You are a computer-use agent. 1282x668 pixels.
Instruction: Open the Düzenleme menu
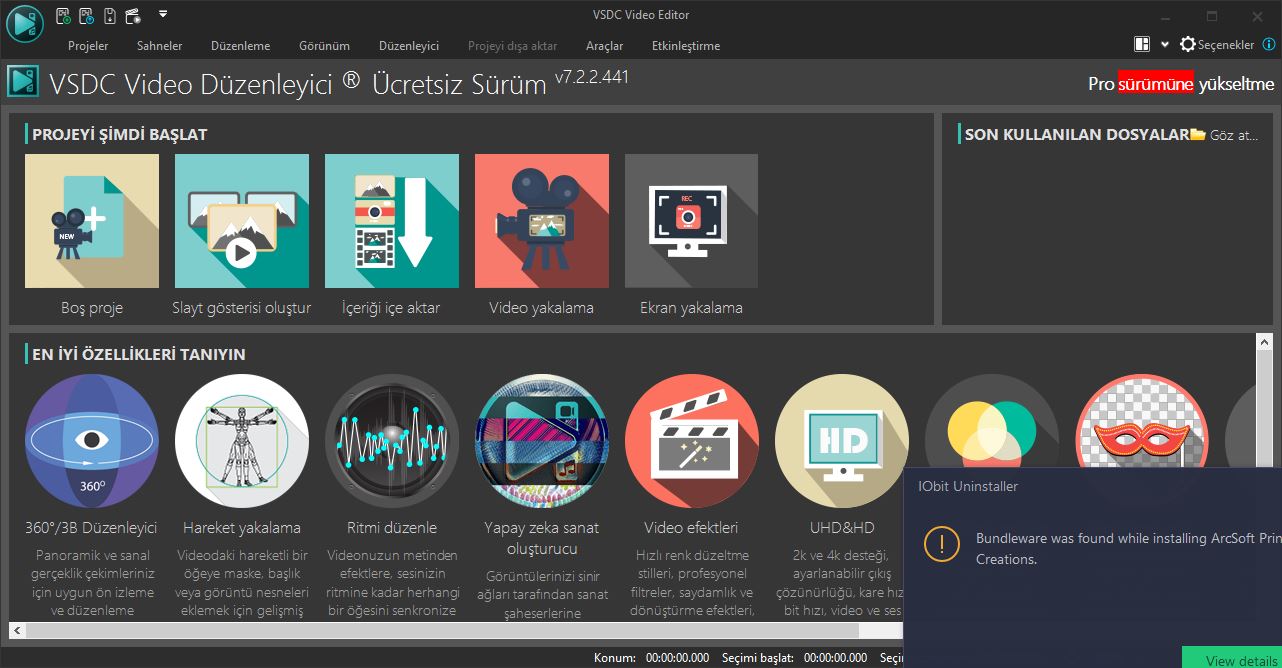click(241, 46)
